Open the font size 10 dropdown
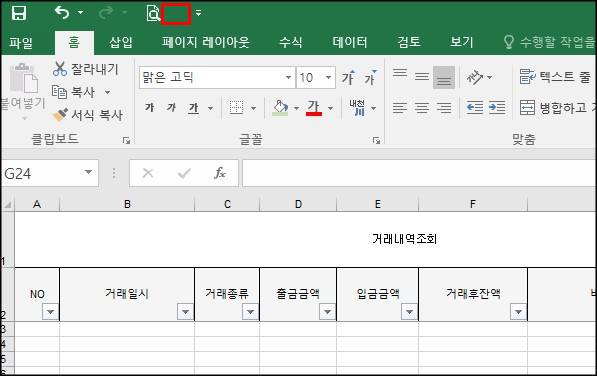 coord(328,77)
